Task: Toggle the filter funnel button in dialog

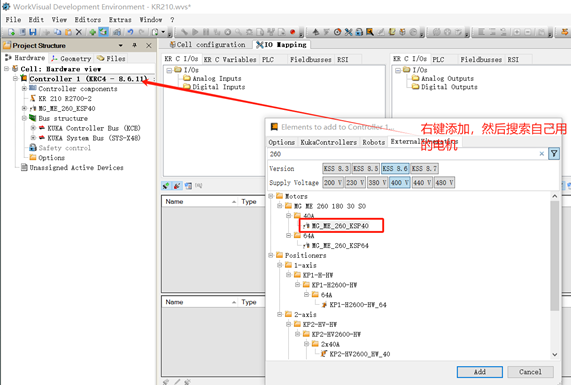Action: [554, 154]
